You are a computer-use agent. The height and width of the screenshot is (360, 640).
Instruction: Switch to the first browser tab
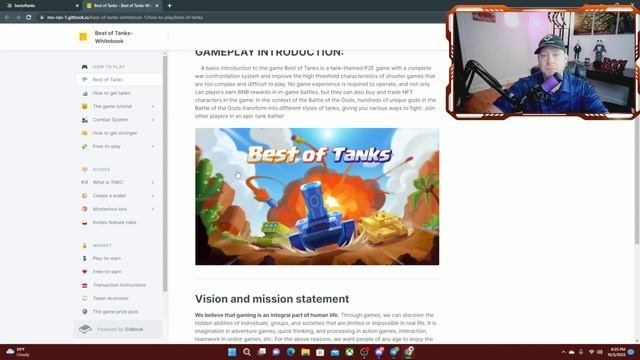pos(41,6)
